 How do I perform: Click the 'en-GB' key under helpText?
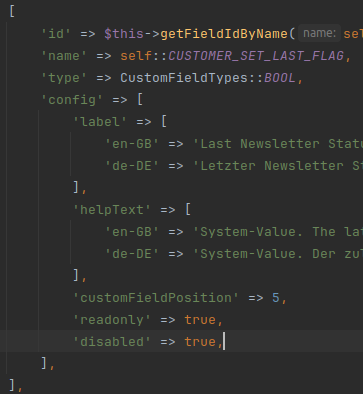point(132,232)
